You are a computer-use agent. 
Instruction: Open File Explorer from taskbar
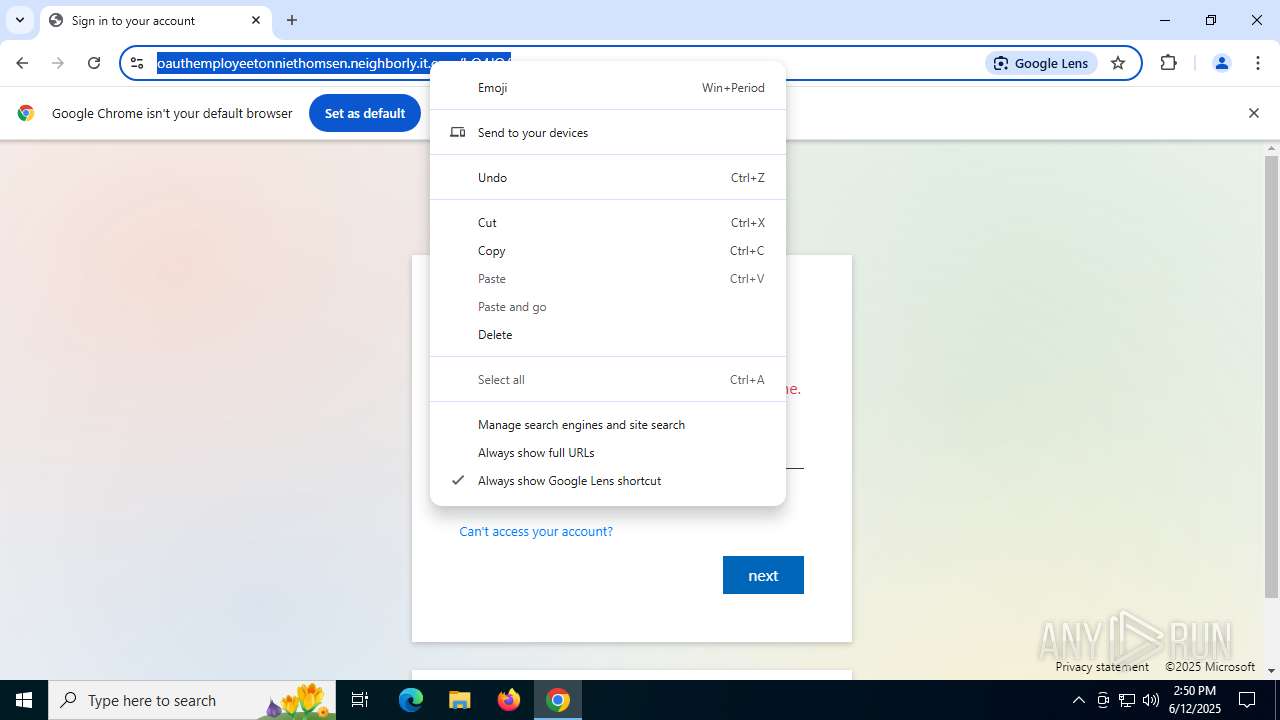pos(460,700)
